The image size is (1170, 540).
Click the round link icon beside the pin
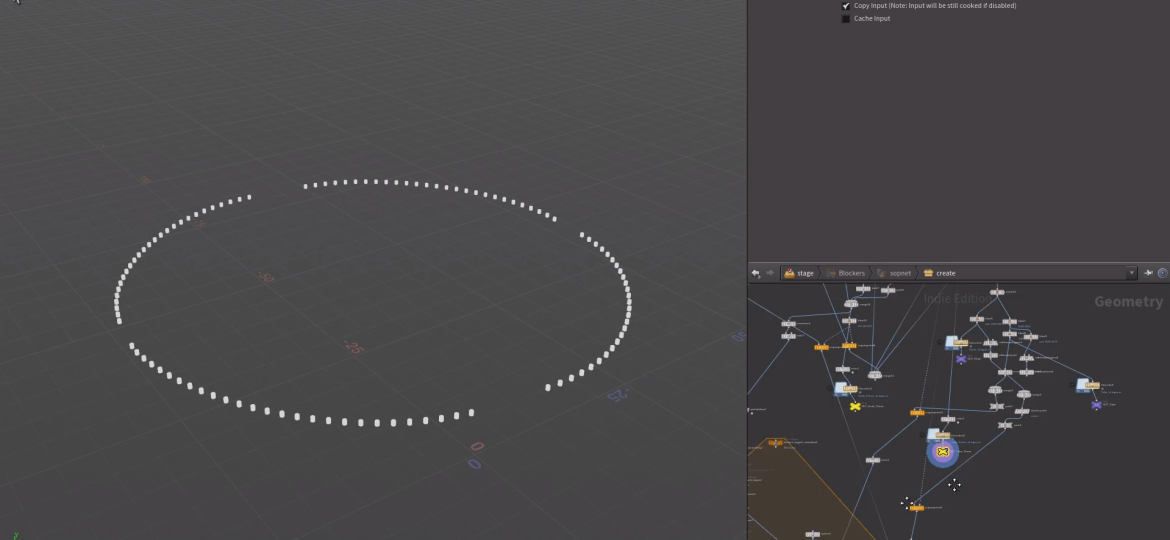coord(1162,273)
